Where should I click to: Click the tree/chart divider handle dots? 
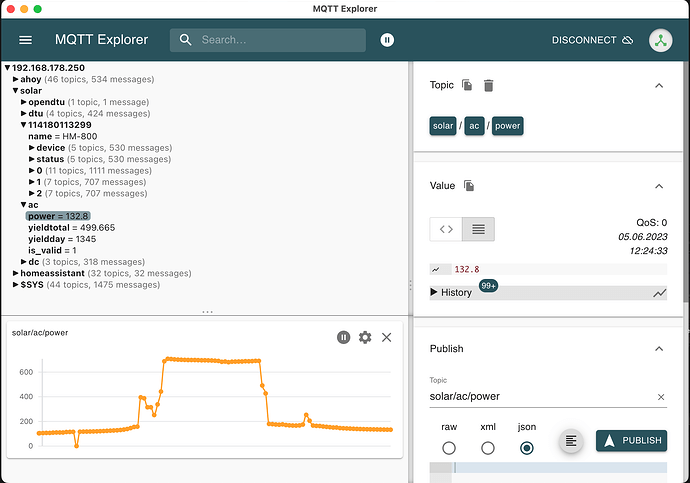(207, 312)
